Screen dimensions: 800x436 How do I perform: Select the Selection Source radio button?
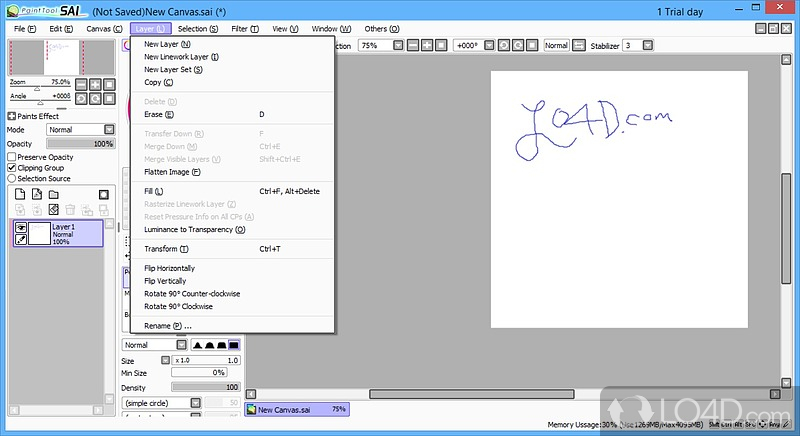(12, 178)
